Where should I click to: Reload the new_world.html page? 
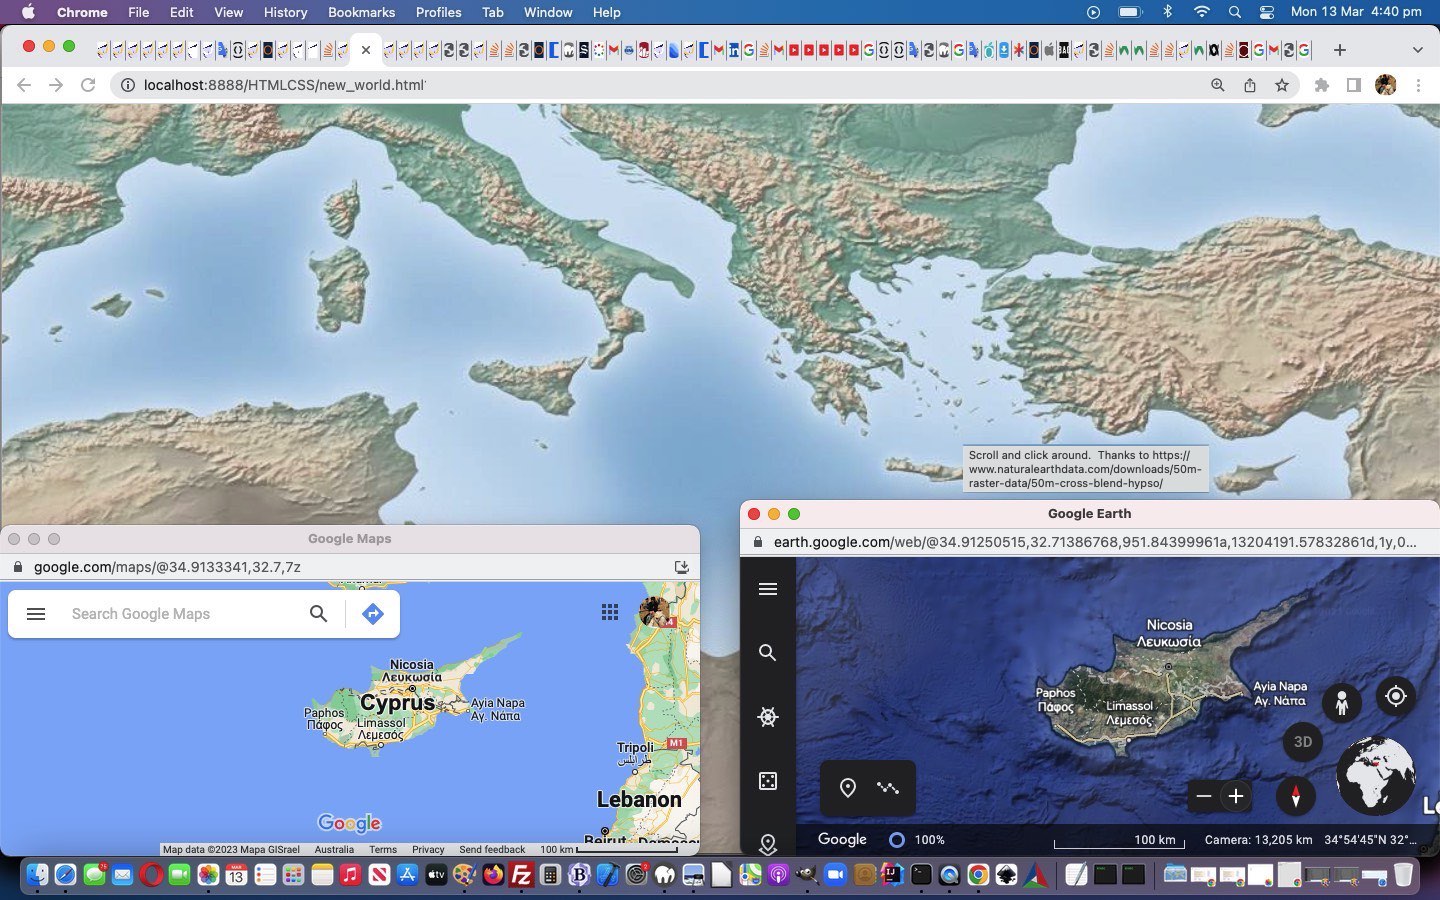[x=88, y=85]
